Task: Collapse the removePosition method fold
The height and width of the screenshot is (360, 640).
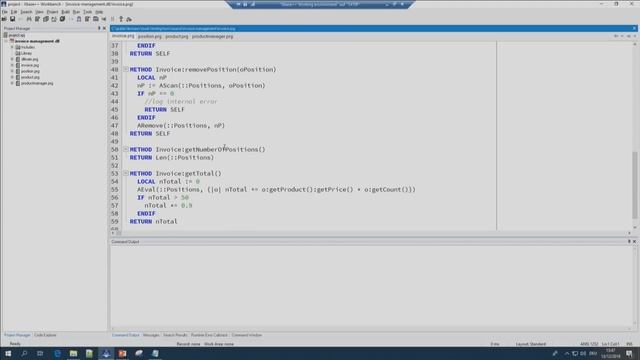Action: click(x=126, y=69)
